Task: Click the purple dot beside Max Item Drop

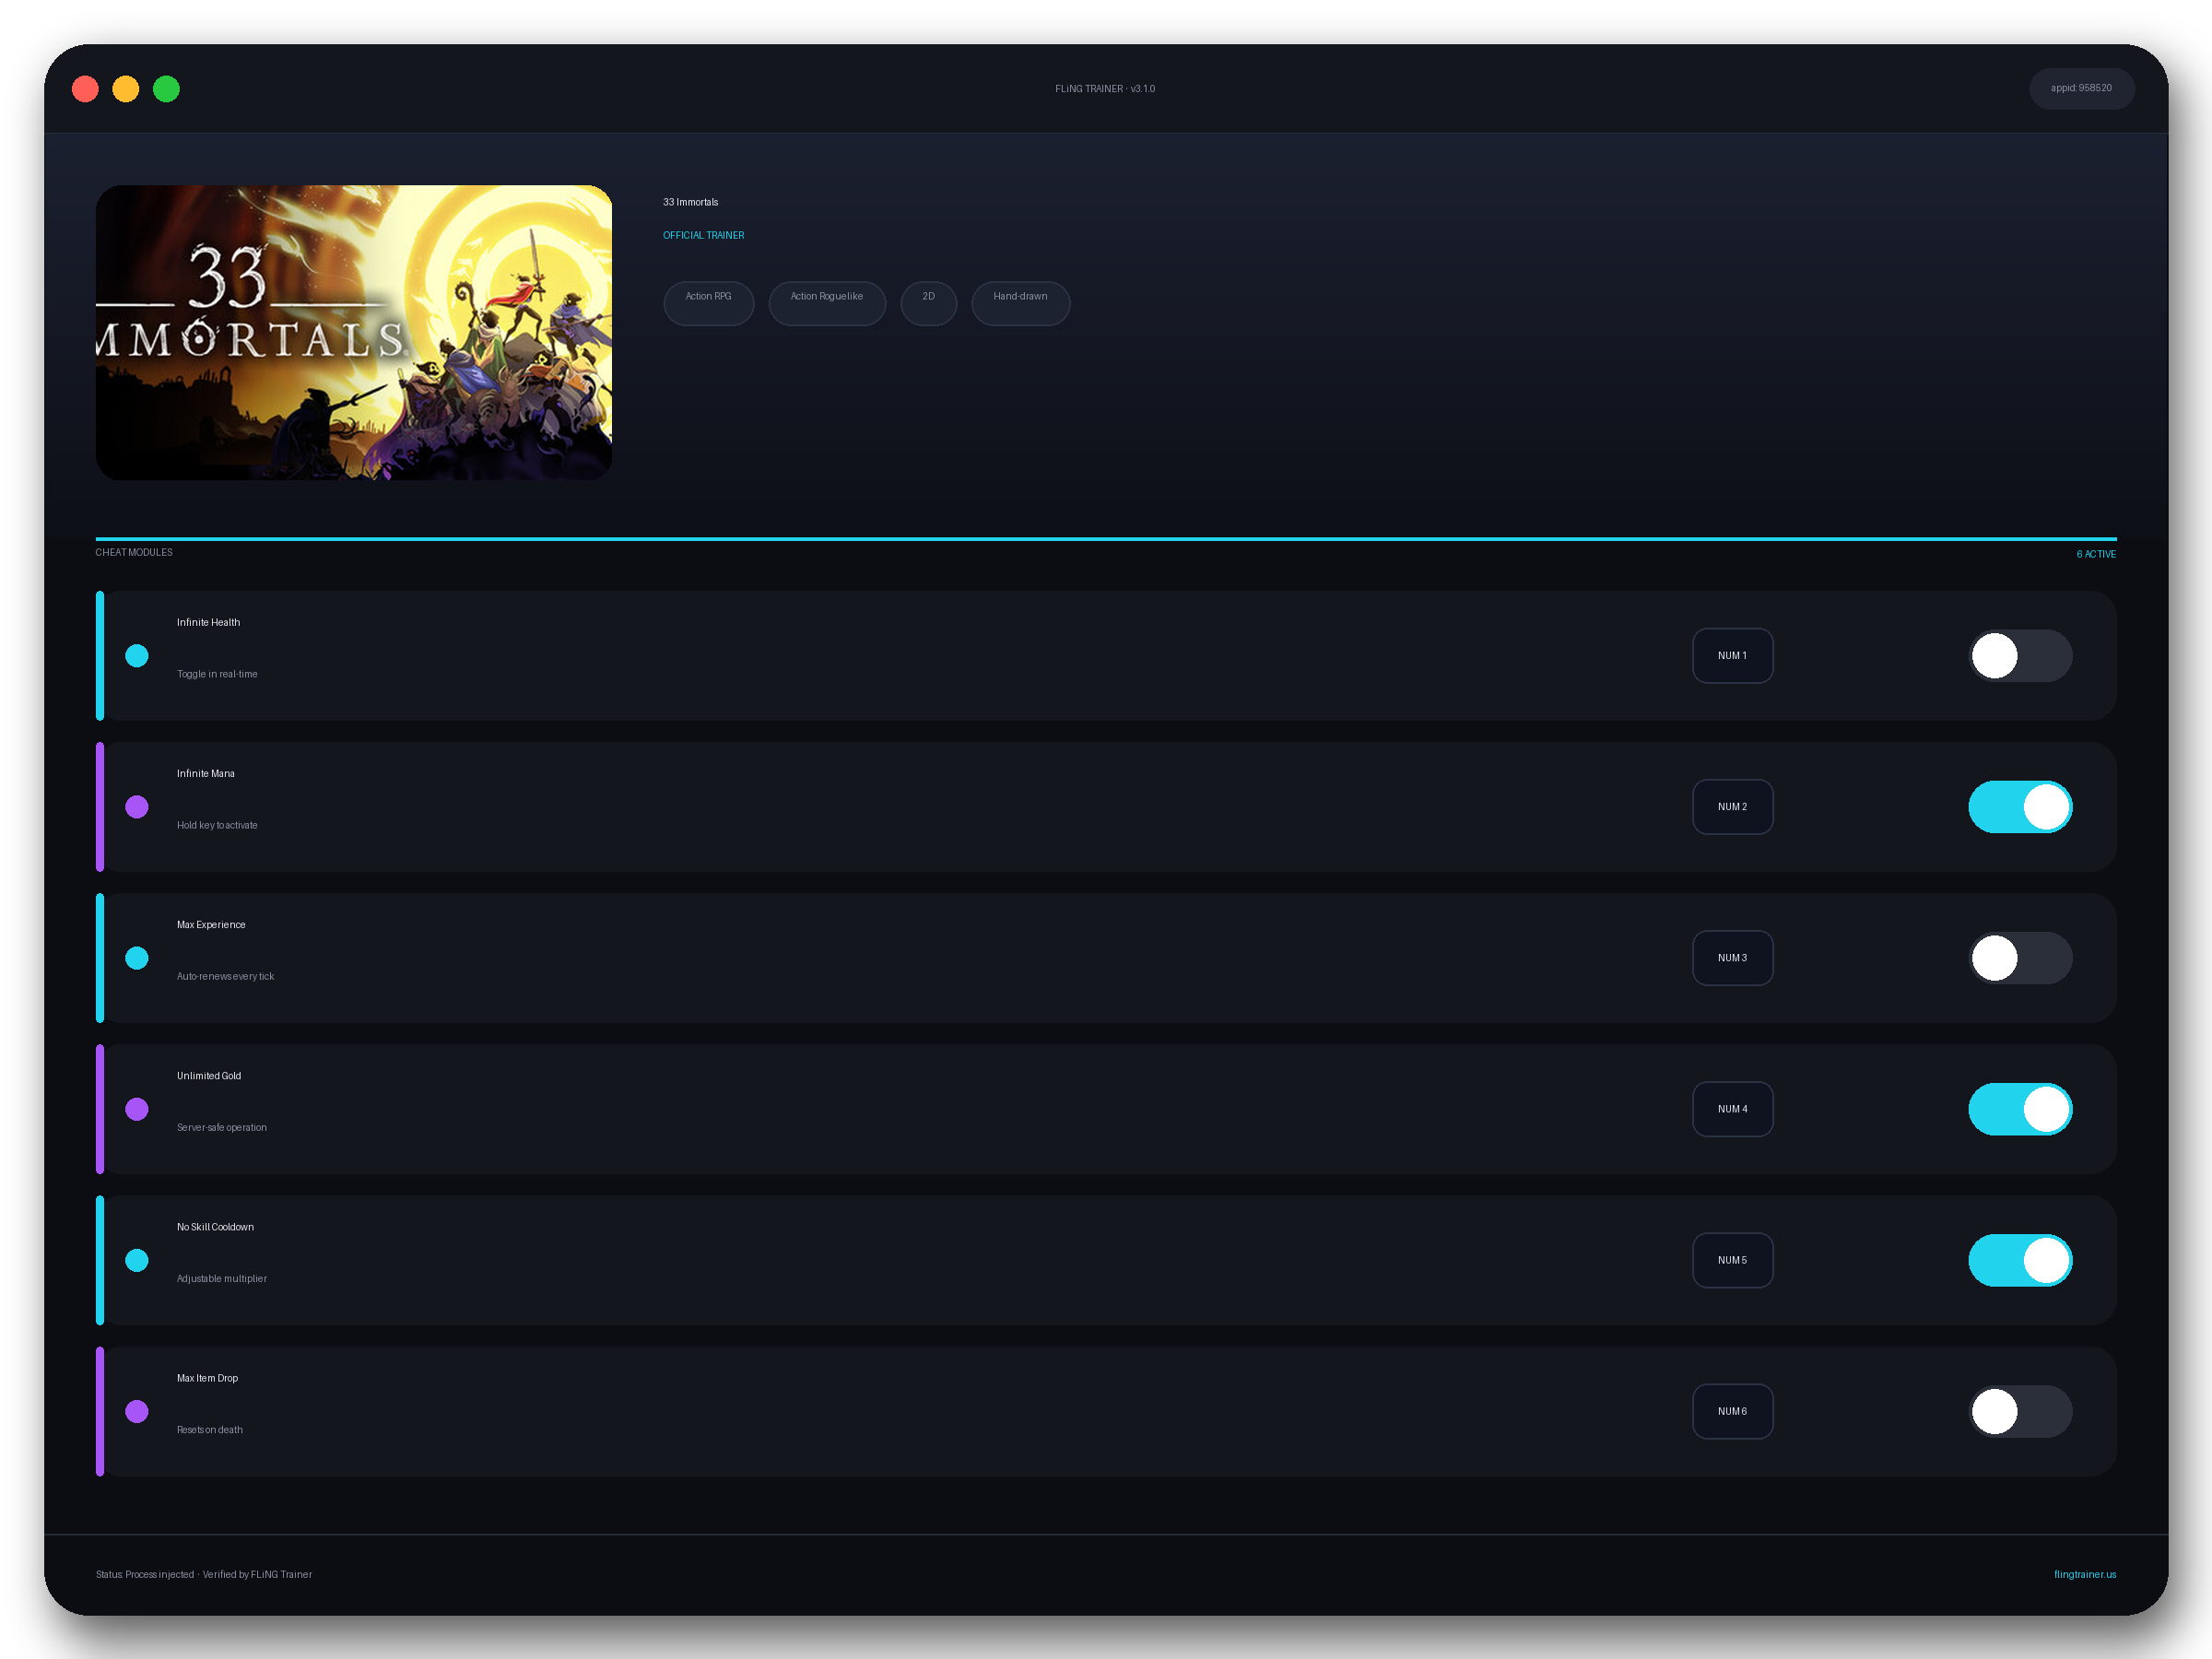Action: pos(137,1411)
